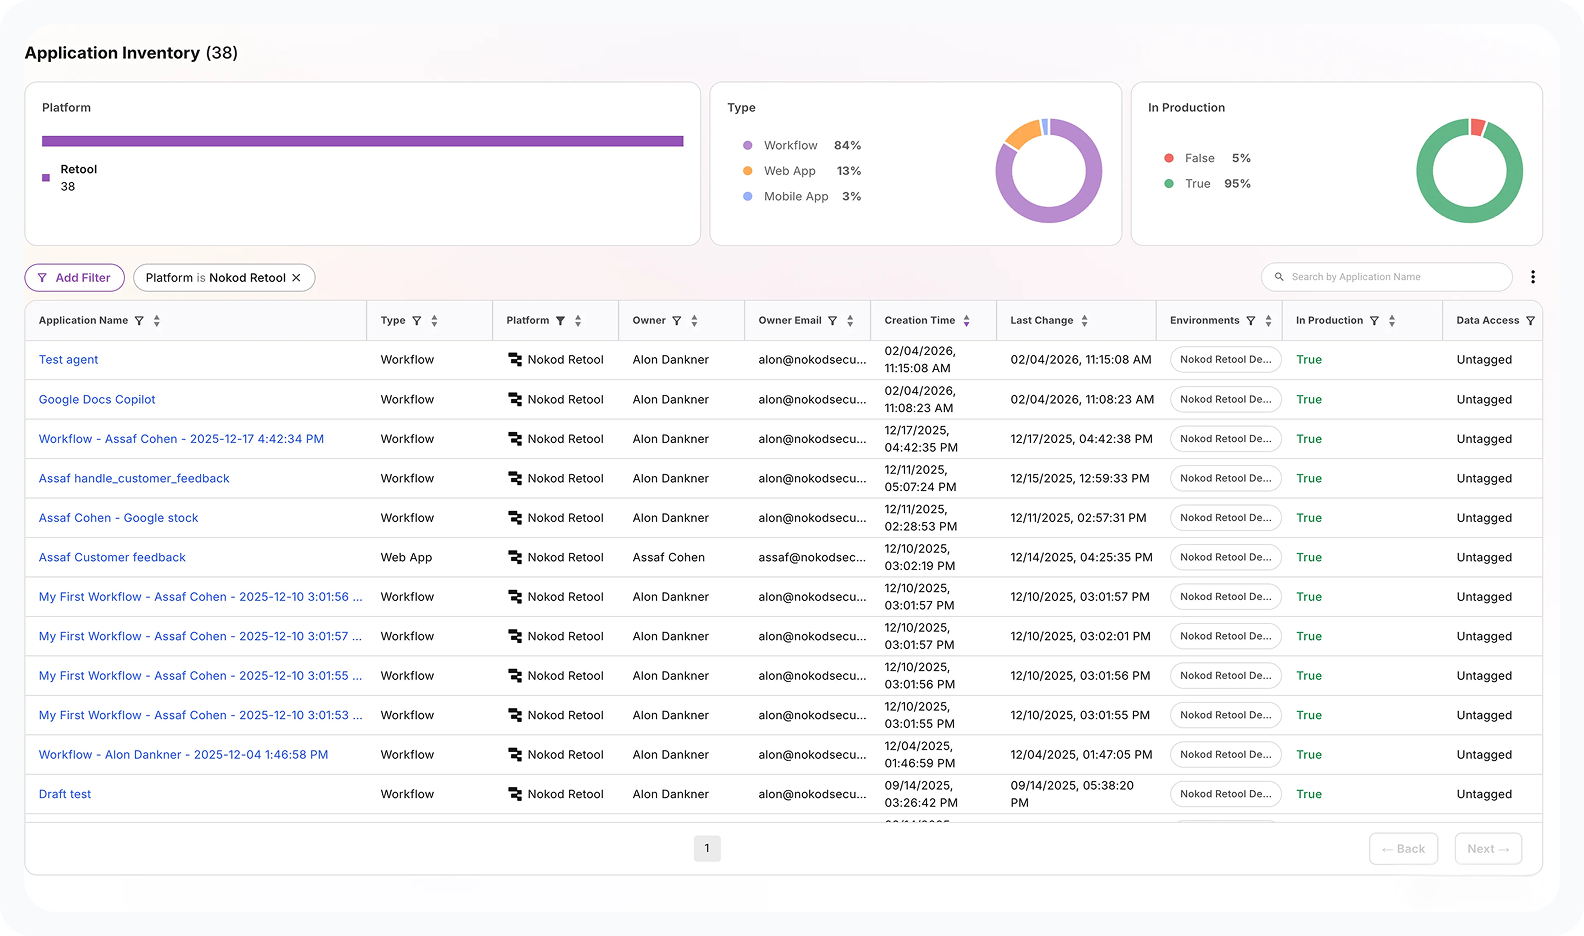1584x936 pixels.
Task: Open My First Workflow 3:01:57 link
Action: [x=200, y=636]
